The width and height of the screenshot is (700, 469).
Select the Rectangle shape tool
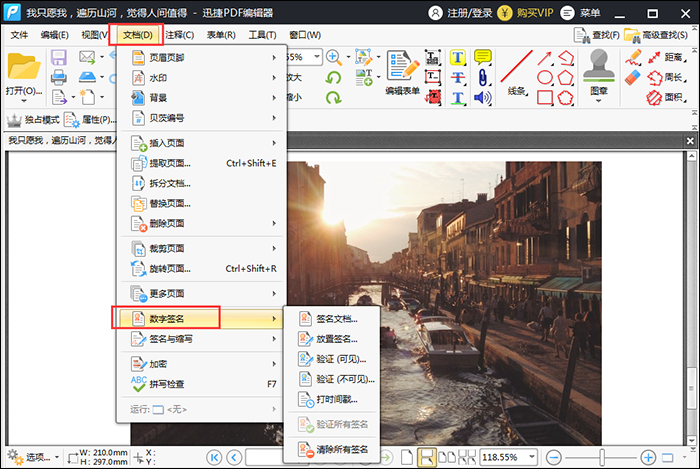(545, 97)
